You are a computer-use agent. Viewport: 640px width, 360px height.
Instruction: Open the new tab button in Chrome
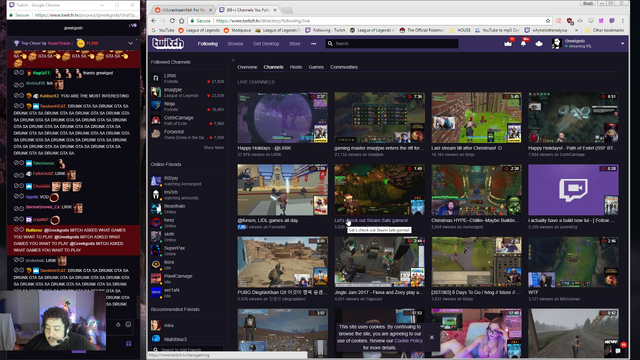[288, 10]
